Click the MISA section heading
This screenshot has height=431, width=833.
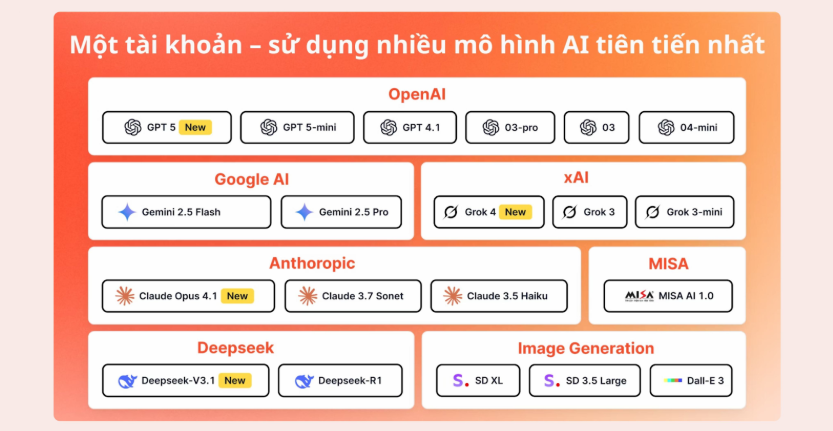(x=668, y=263)
